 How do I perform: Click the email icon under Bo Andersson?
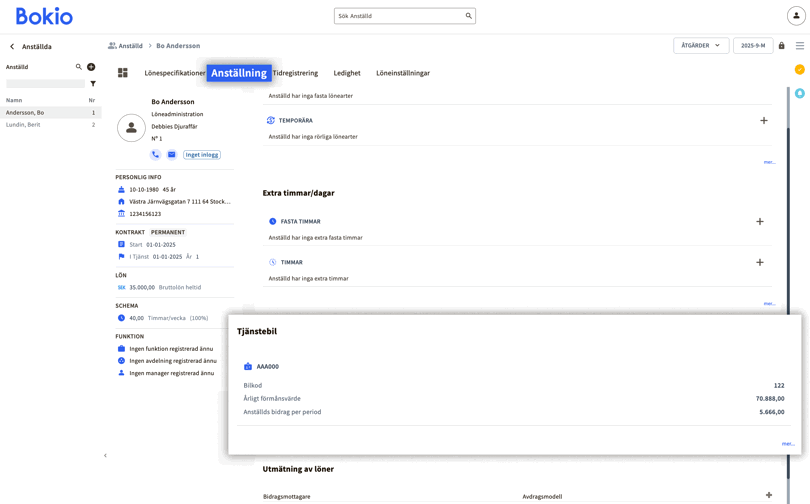click(171, 155)
